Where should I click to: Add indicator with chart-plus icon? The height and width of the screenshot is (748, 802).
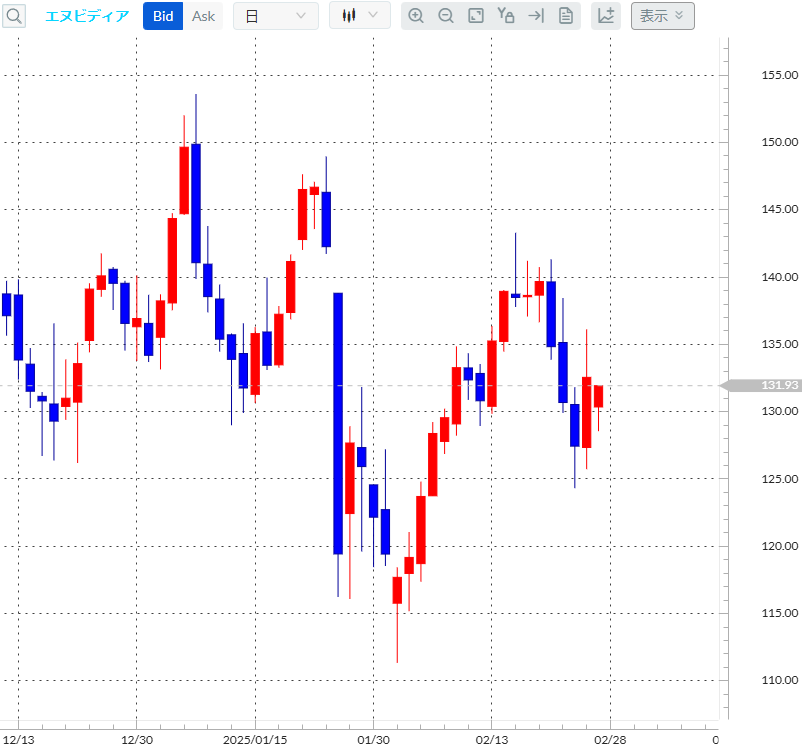point(606,16)
